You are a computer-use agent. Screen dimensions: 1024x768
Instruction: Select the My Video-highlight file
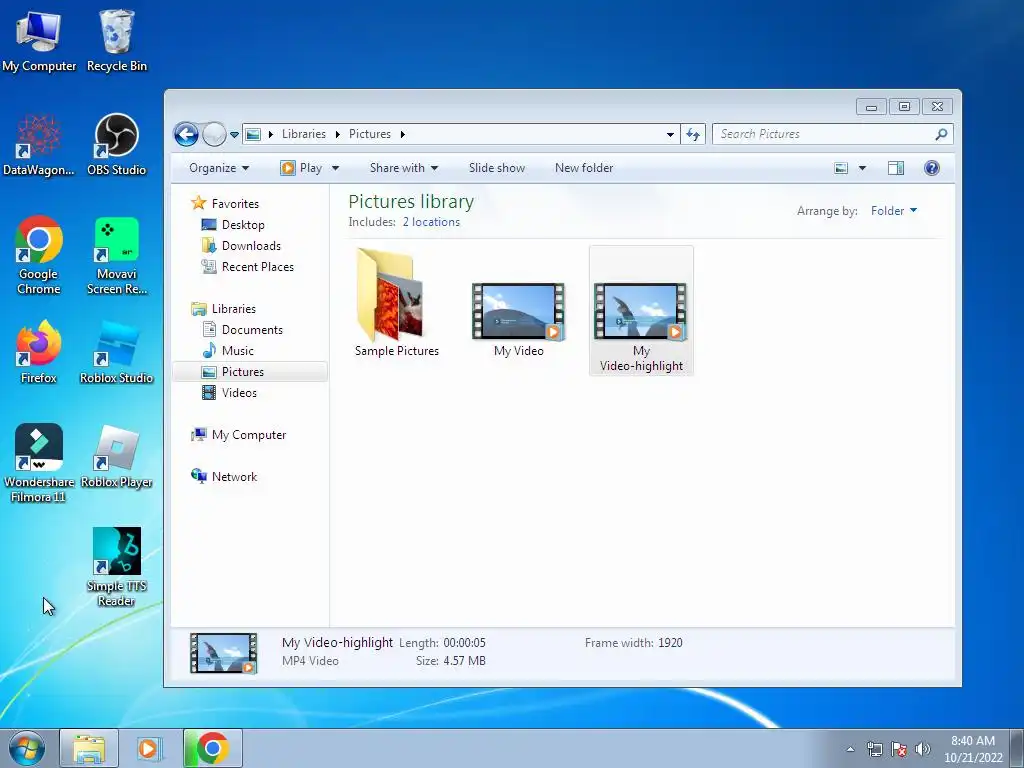point(641,311)
